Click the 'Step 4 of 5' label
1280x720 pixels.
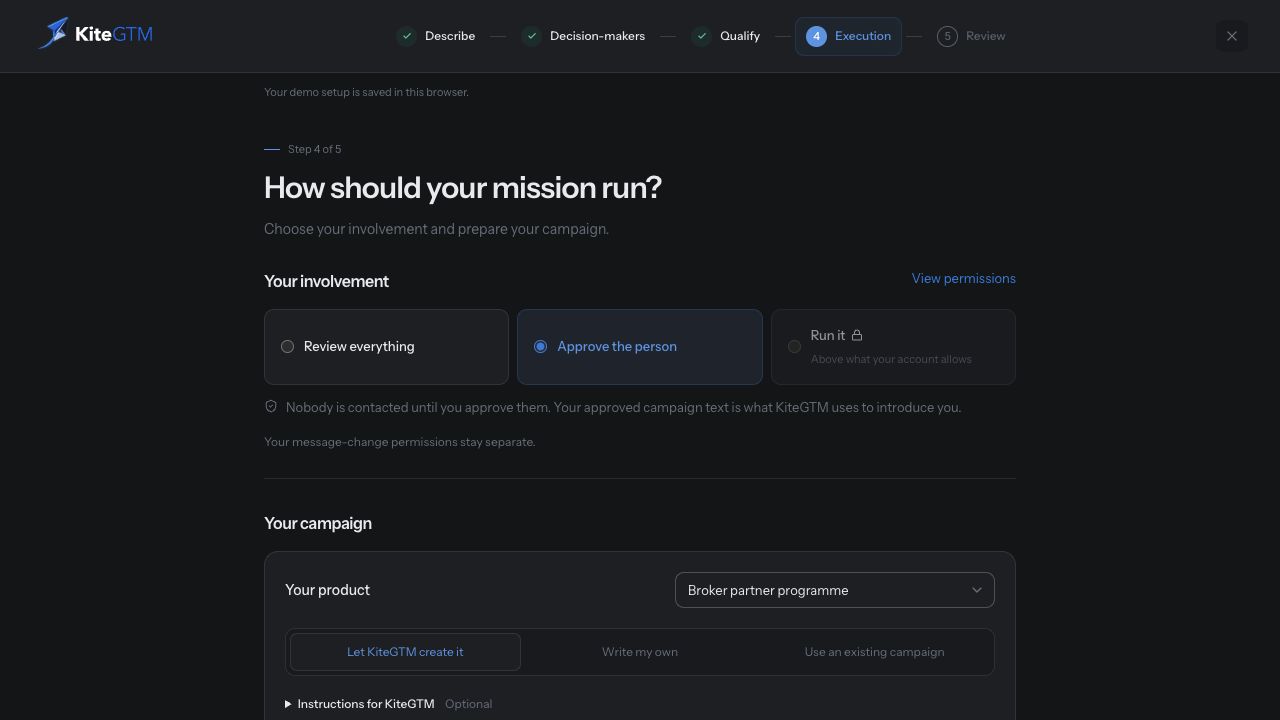click(x=314, y=149)
